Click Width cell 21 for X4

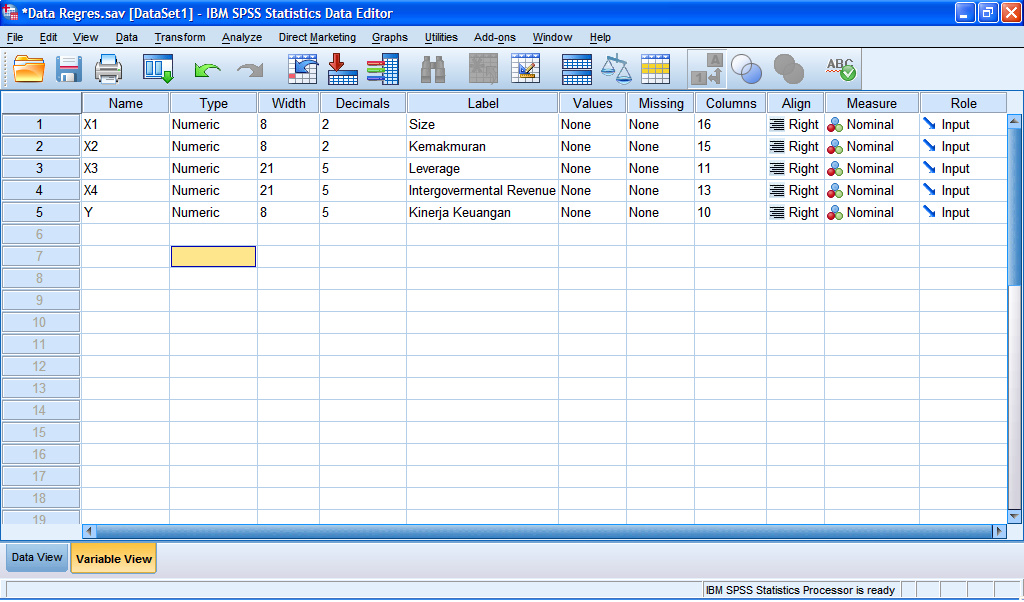(288, 190)
